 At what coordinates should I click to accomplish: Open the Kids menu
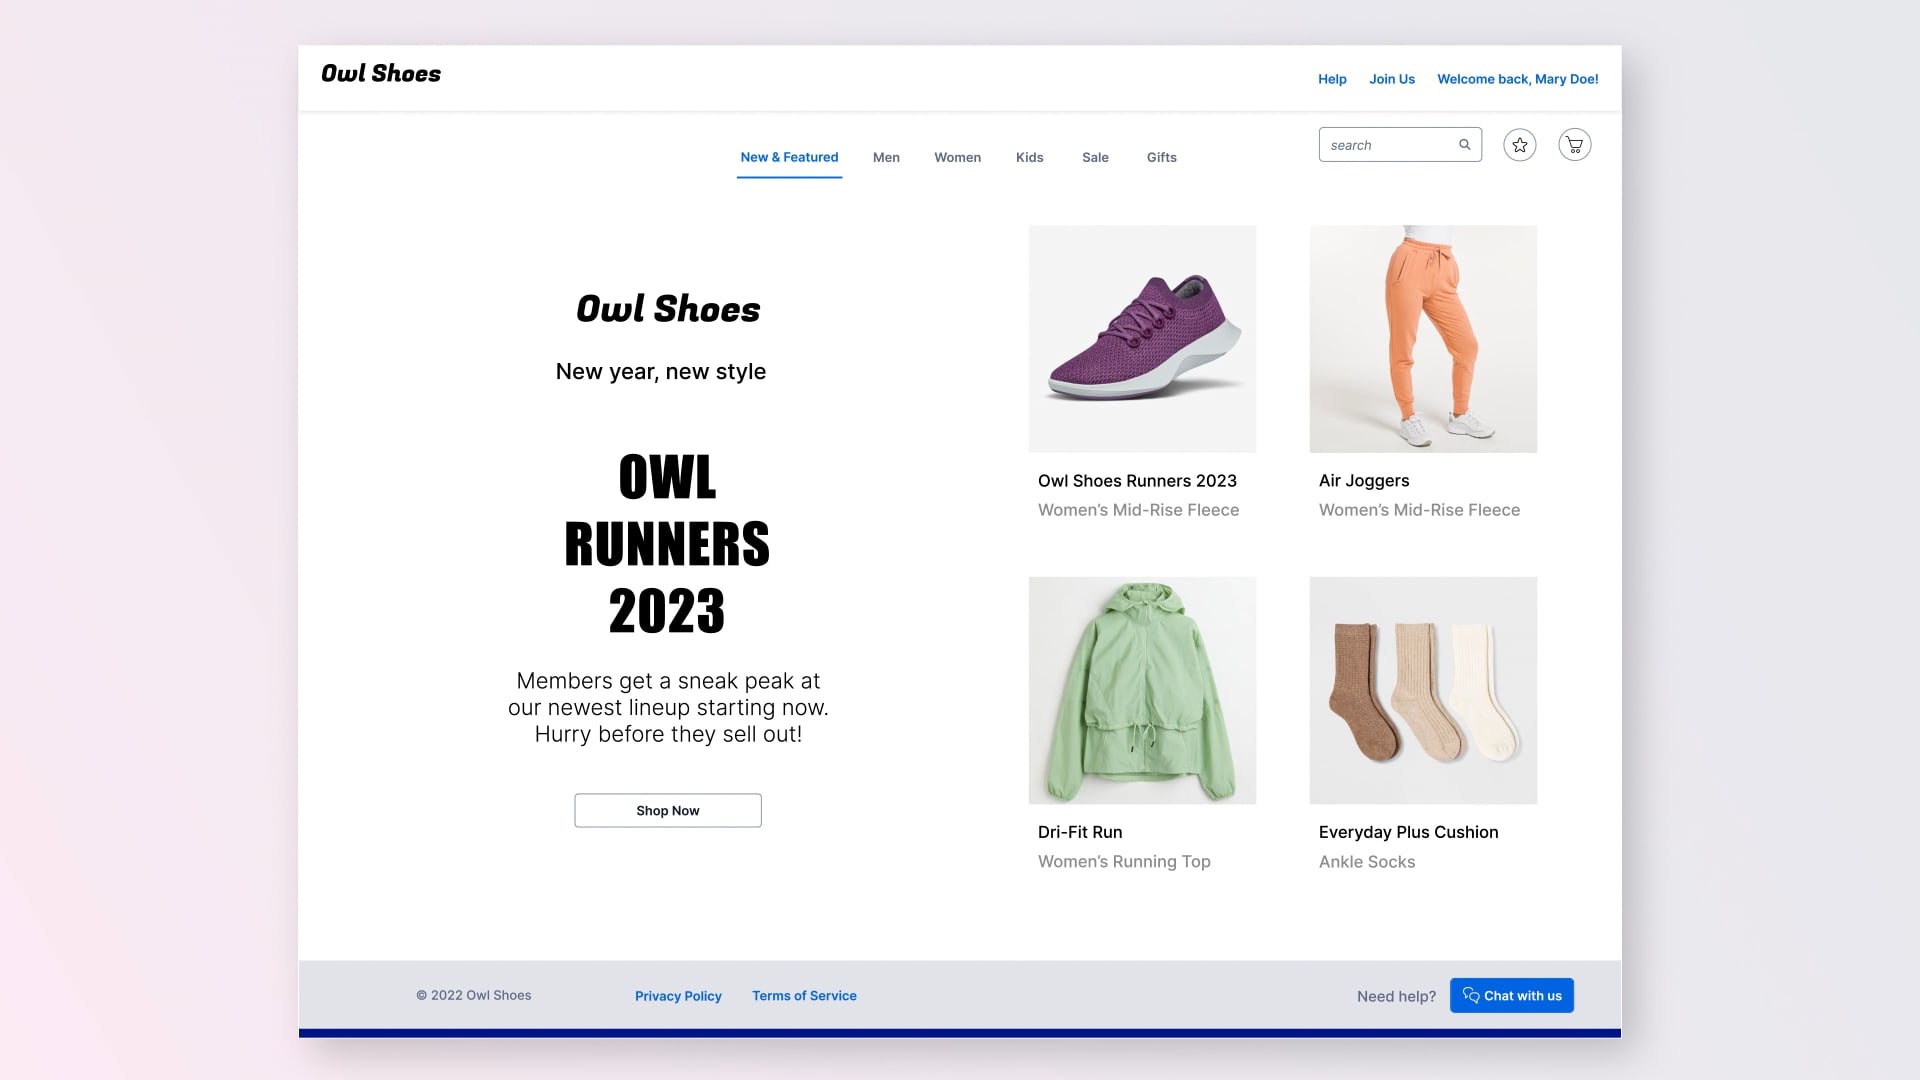1029,157
